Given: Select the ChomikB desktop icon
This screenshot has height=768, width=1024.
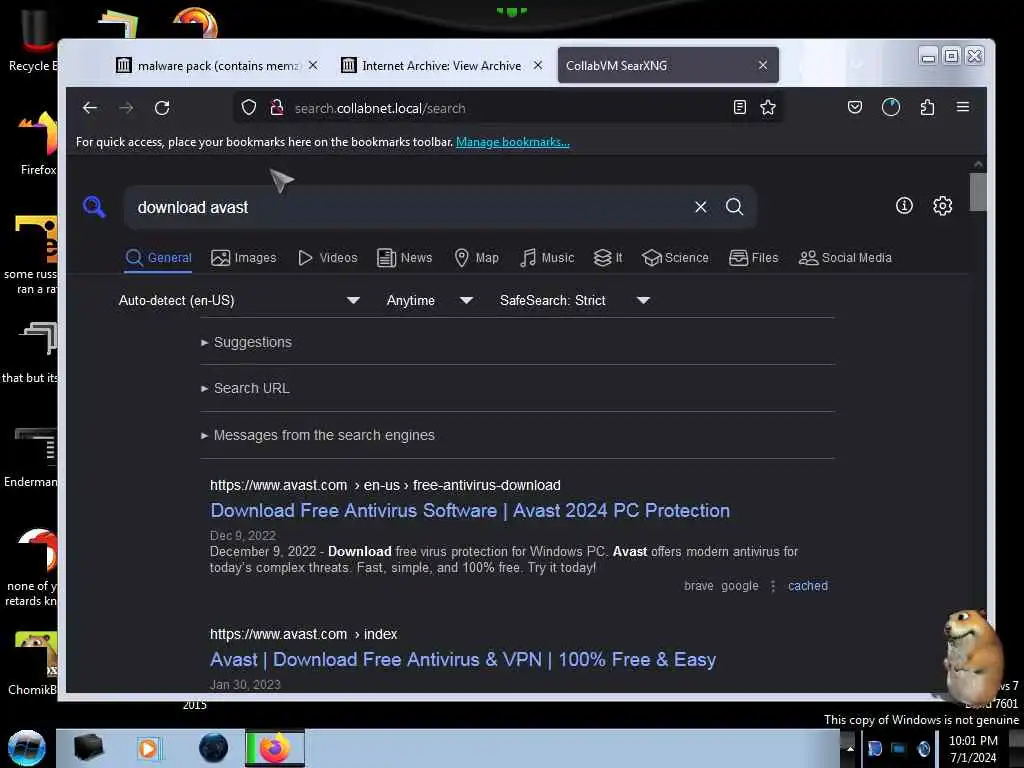Looking at the screenshot, I should coord(33,664).
